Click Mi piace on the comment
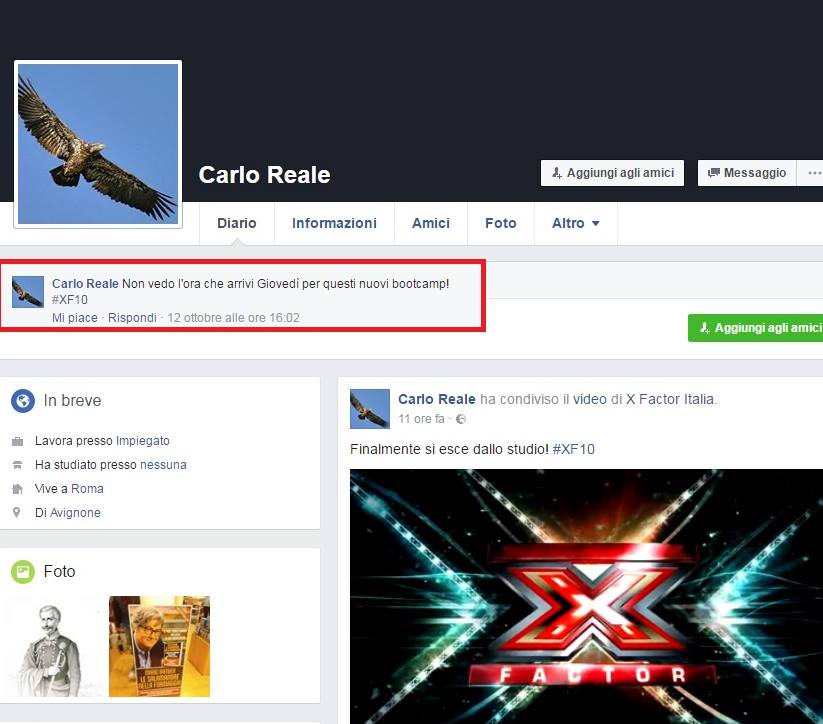Image resolution: width=823 pixels, height=724 pixels. tap(75, 318)
